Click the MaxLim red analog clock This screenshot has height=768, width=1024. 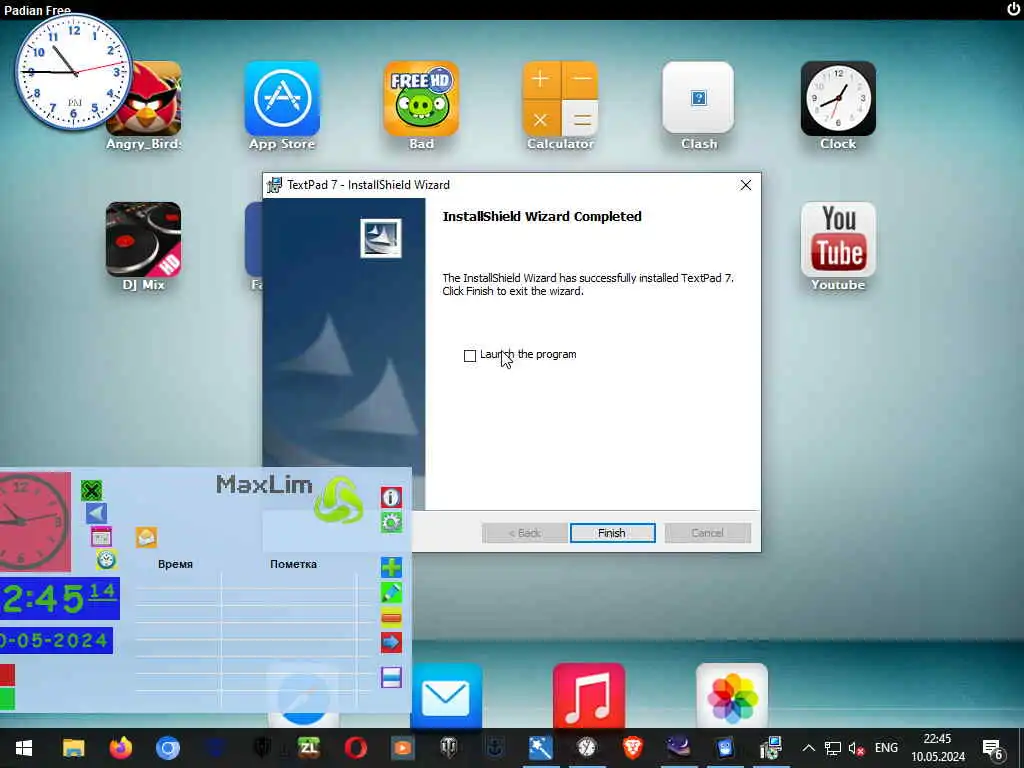pos(35,522)
